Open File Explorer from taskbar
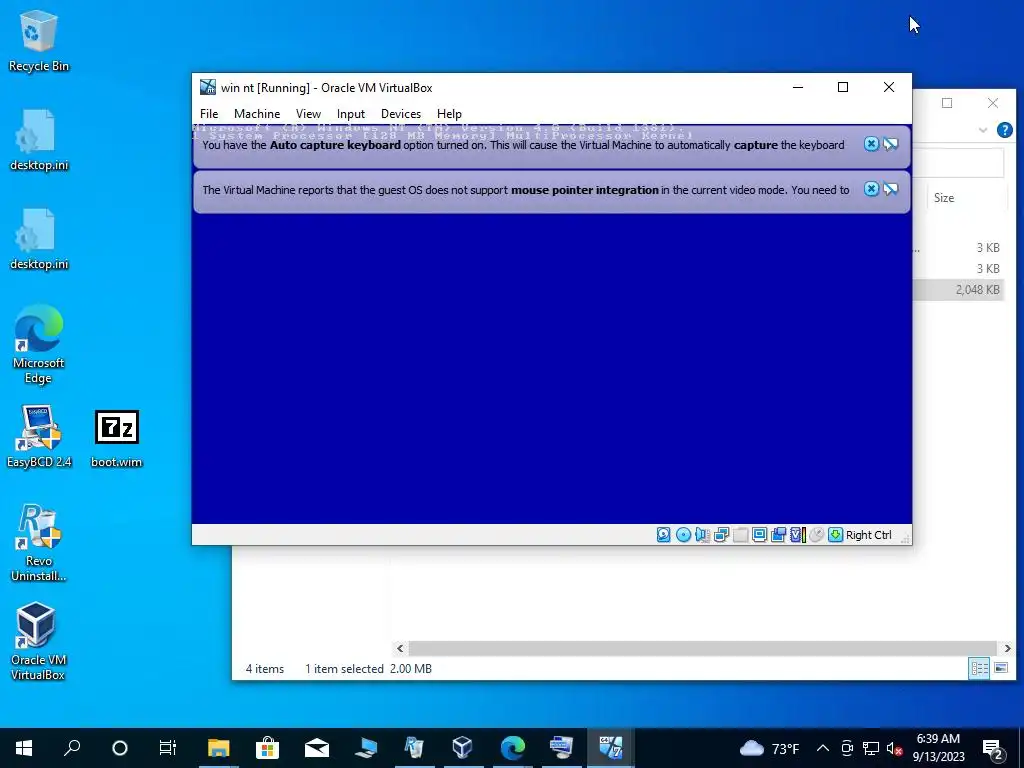This screenshot has width=1024, height=768. pos(219,748)
